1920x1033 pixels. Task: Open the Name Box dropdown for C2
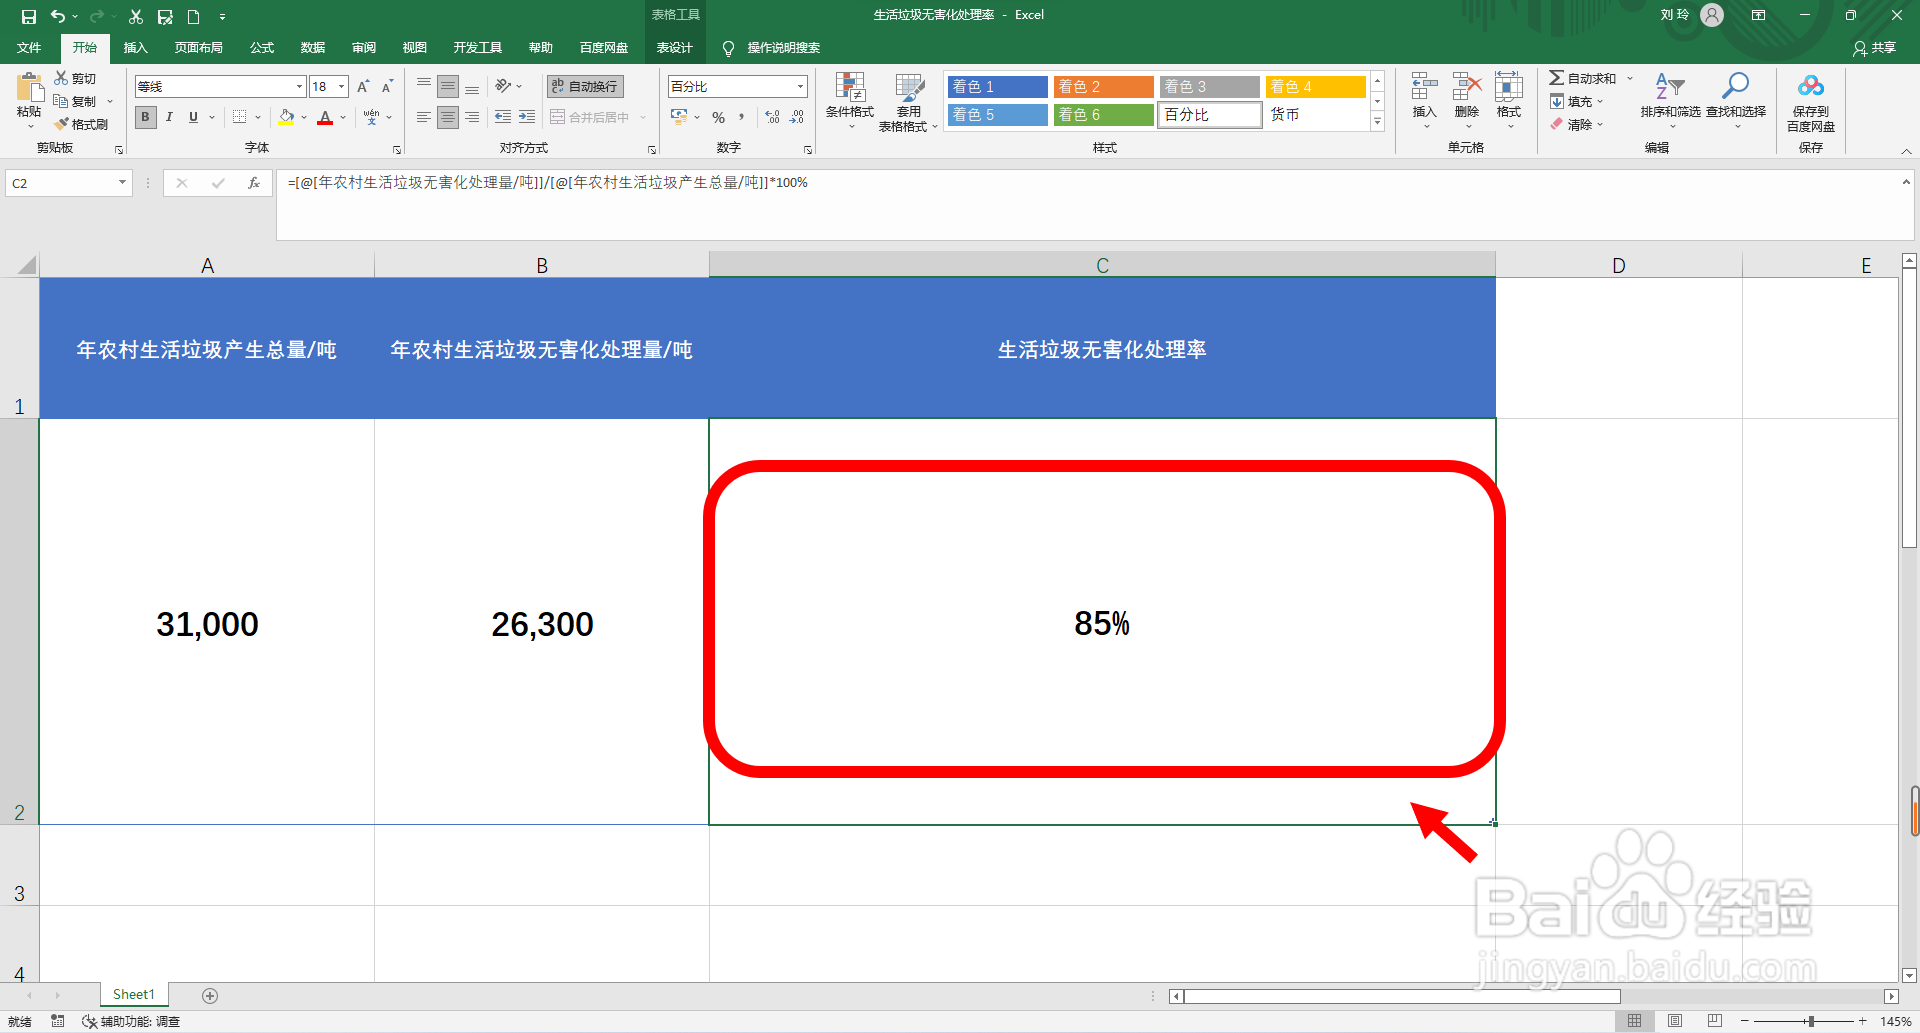122,183
